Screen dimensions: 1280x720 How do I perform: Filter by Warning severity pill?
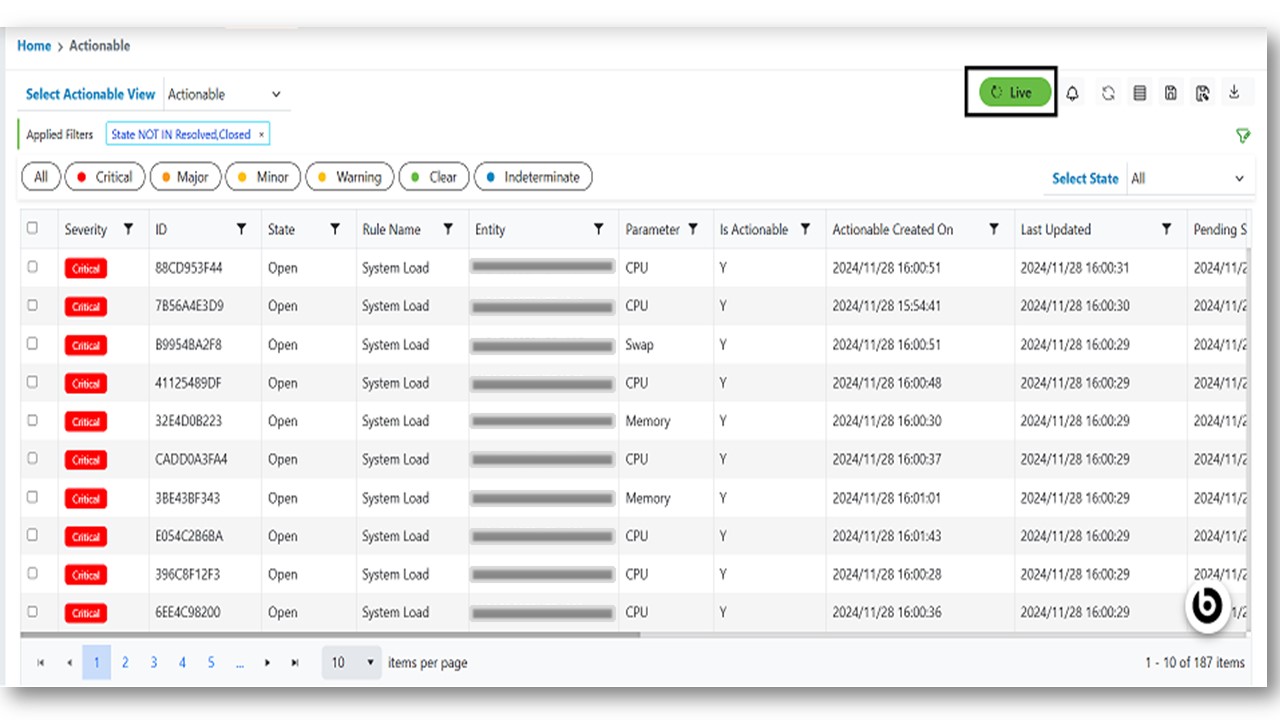[349, 177]
